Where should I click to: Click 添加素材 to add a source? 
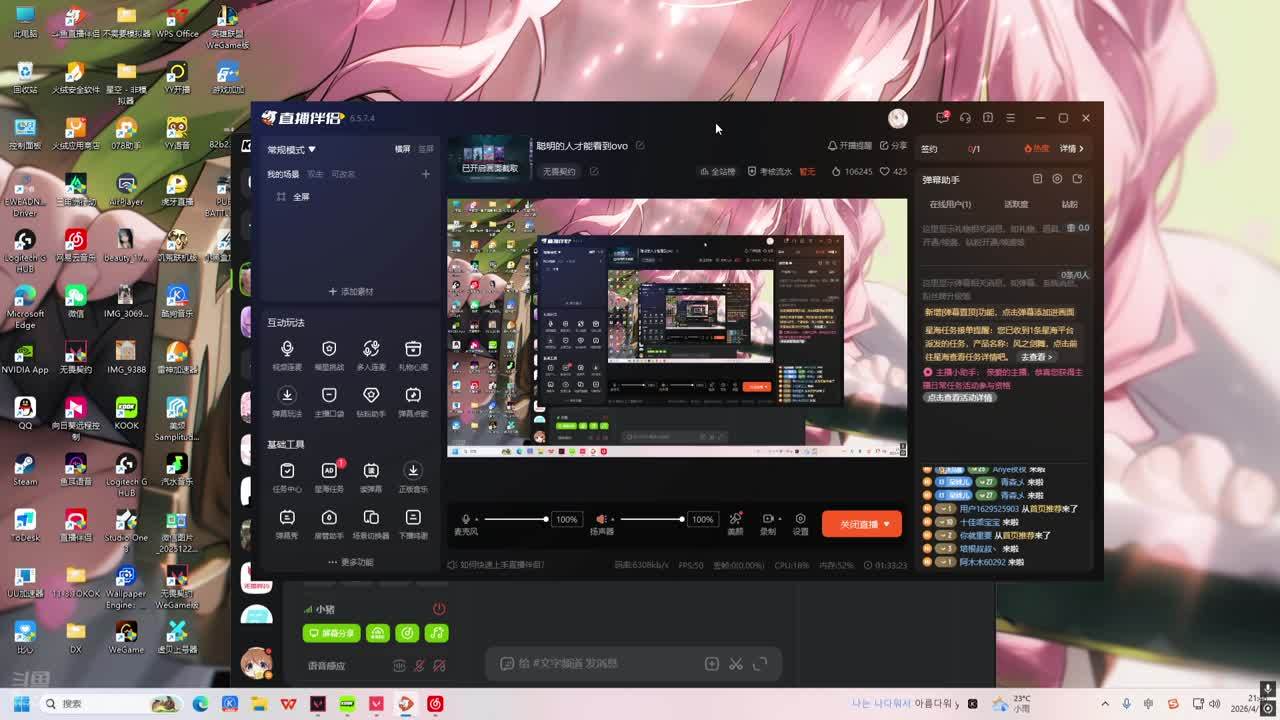pos(350,292)
